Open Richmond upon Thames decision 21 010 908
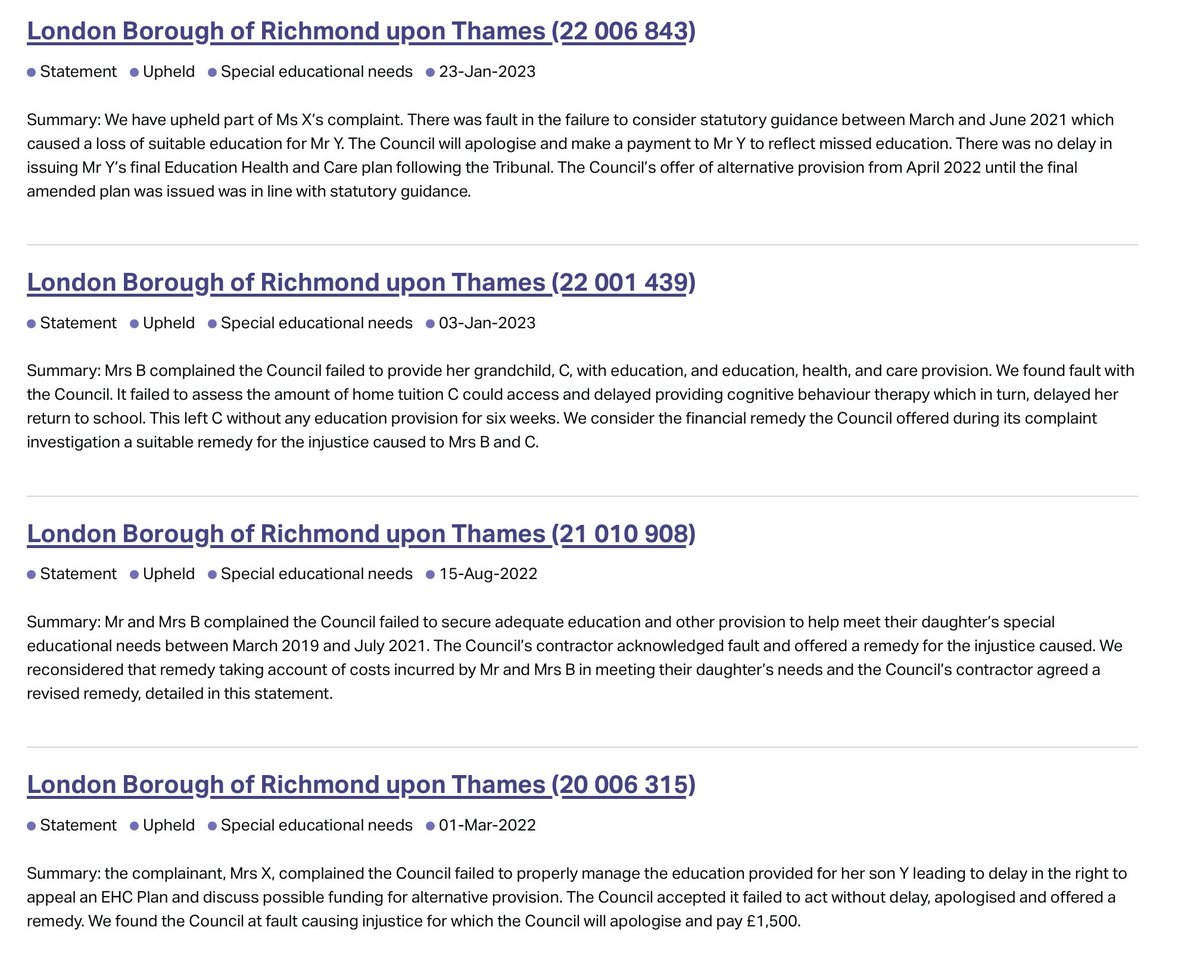The image size is (1200, 980). click(361, 533)
